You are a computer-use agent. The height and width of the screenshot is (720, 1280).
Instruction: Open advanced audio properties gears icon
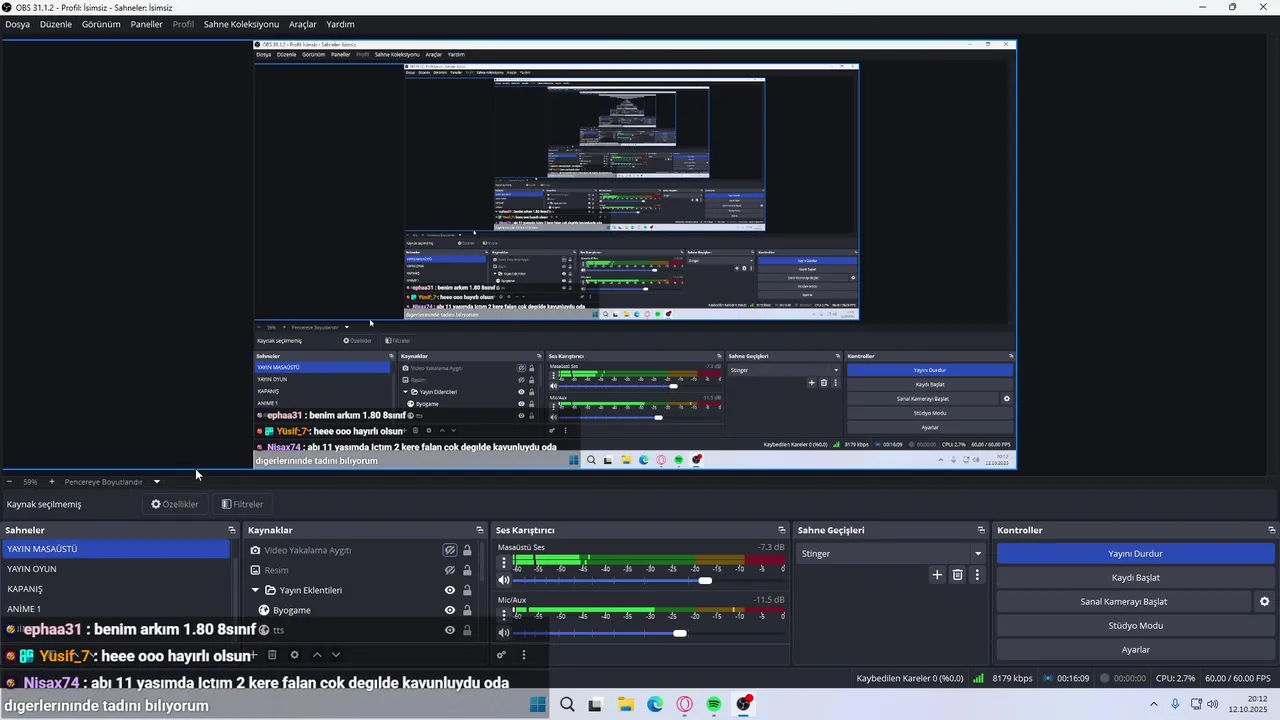(x=502, y=655)
